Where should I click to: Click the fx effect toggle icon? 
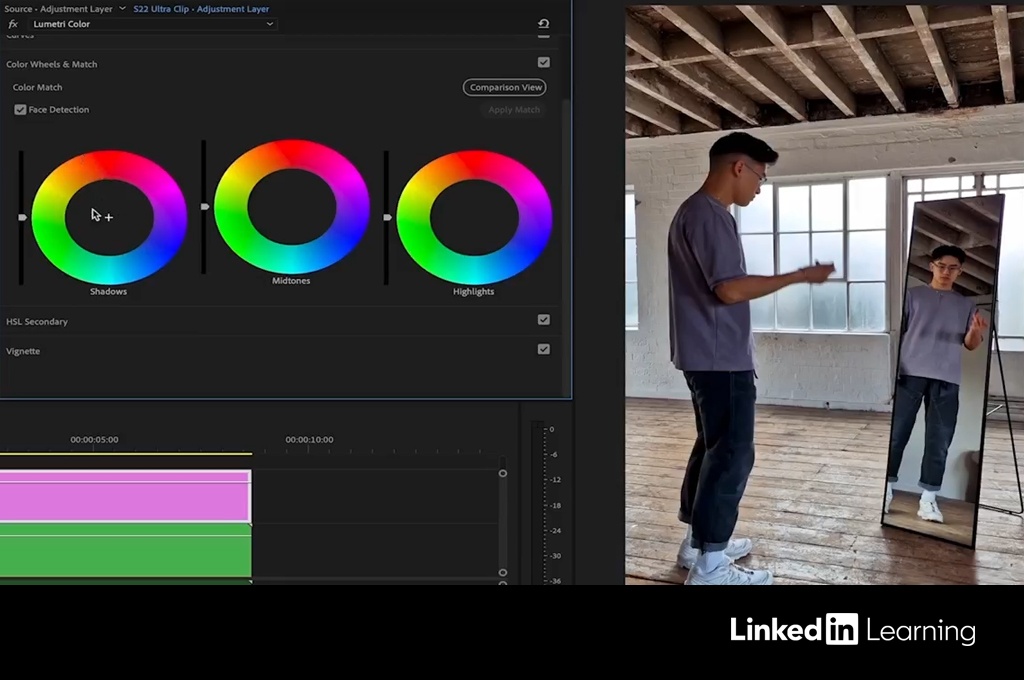click(x=13, y=24)
